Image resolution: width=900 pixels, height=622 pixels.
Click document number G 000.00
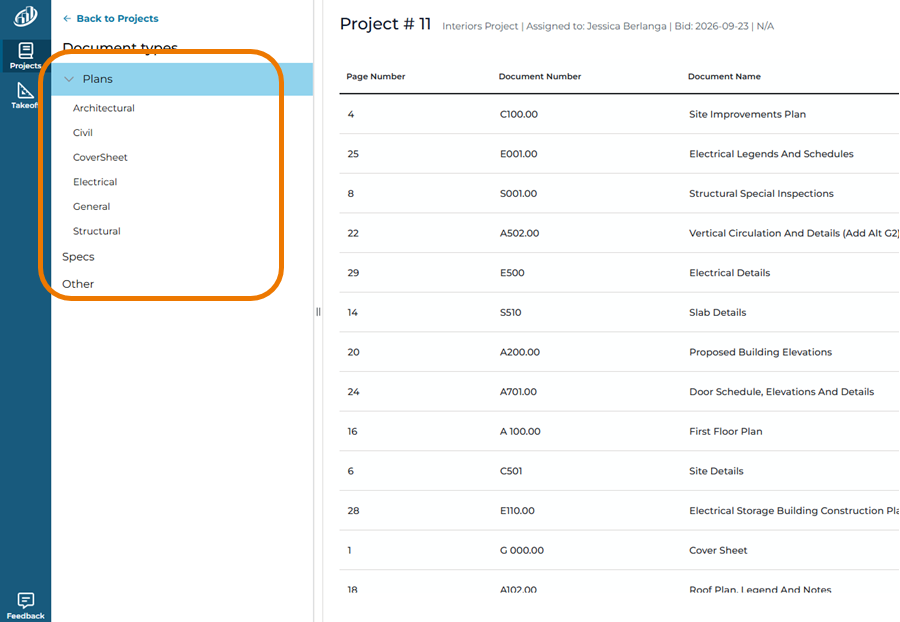click(522, 550)
